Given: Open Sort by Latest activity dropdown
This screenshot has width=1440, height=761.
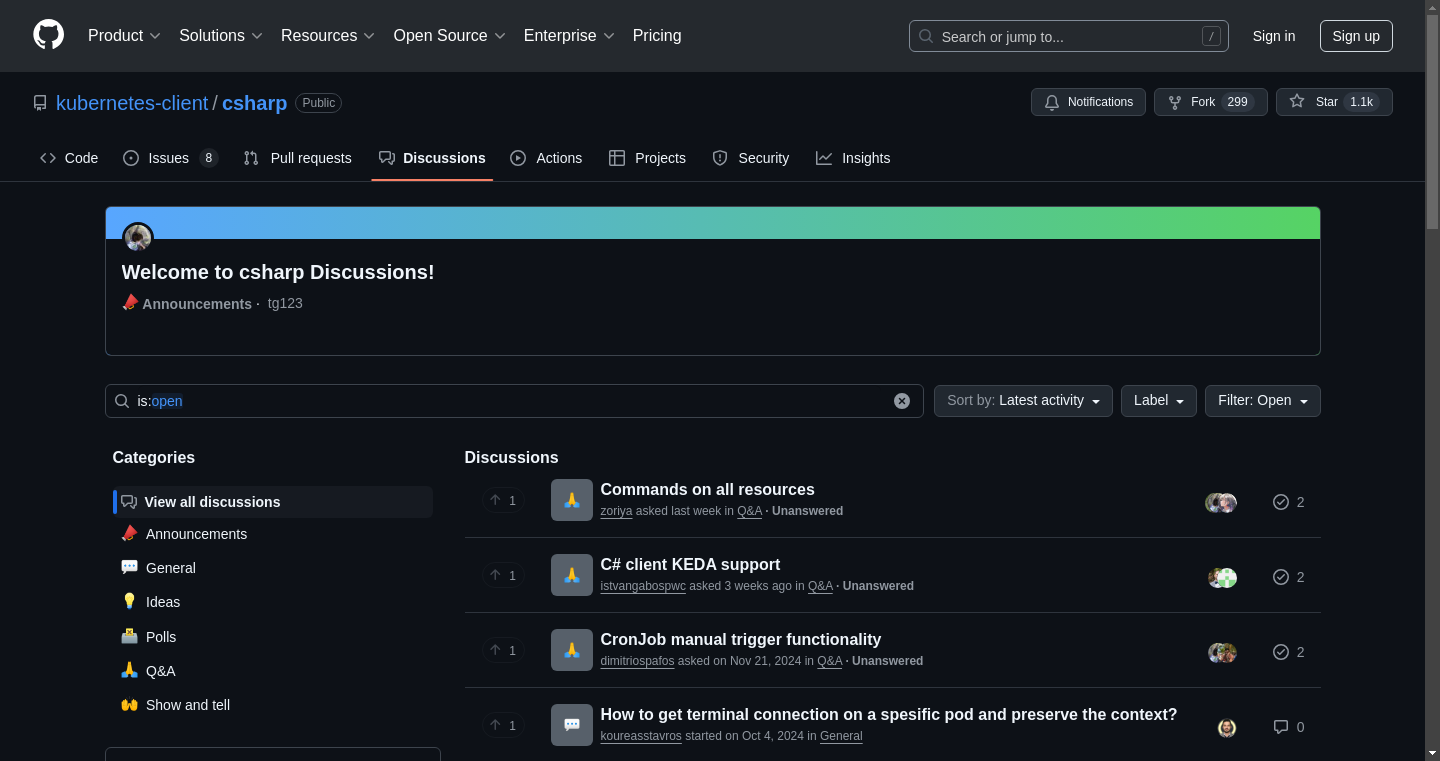Looking at the screenshot, I should [1023, 401].
